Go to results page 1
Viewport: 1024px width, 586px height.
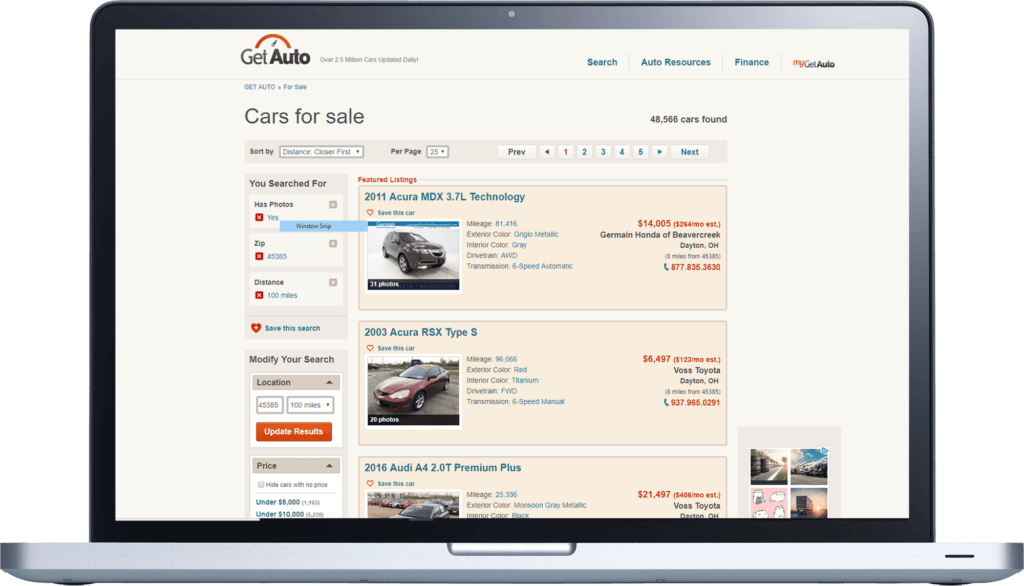[566, 152]
